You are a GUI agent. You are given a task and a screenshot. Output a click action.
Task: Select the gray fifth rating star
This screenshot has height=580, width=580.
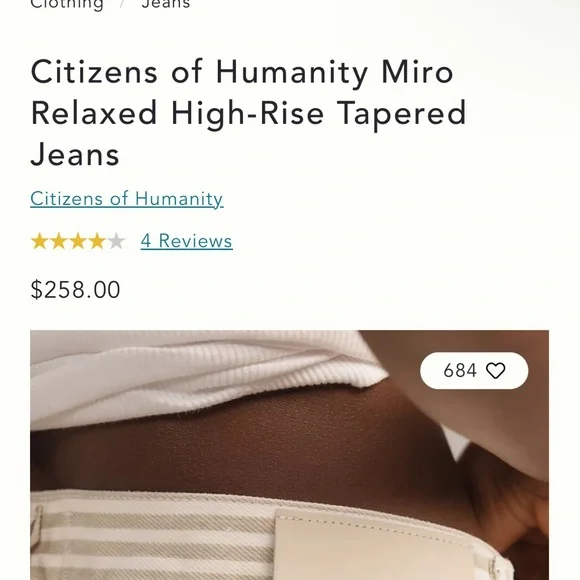pyautogui.click(x=117, y=241)
